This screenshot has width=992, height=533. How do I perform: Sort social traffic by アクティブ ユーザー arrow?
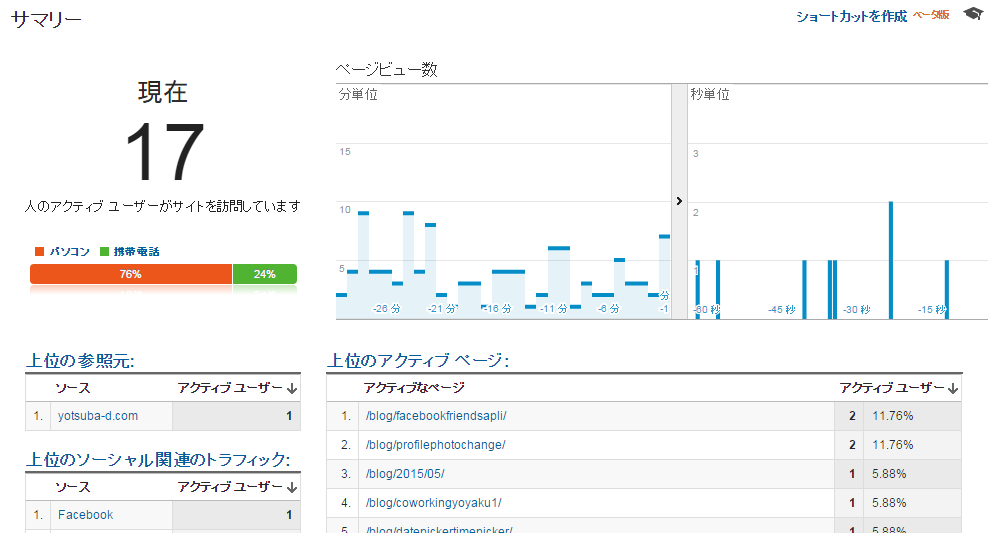point(292,487)
